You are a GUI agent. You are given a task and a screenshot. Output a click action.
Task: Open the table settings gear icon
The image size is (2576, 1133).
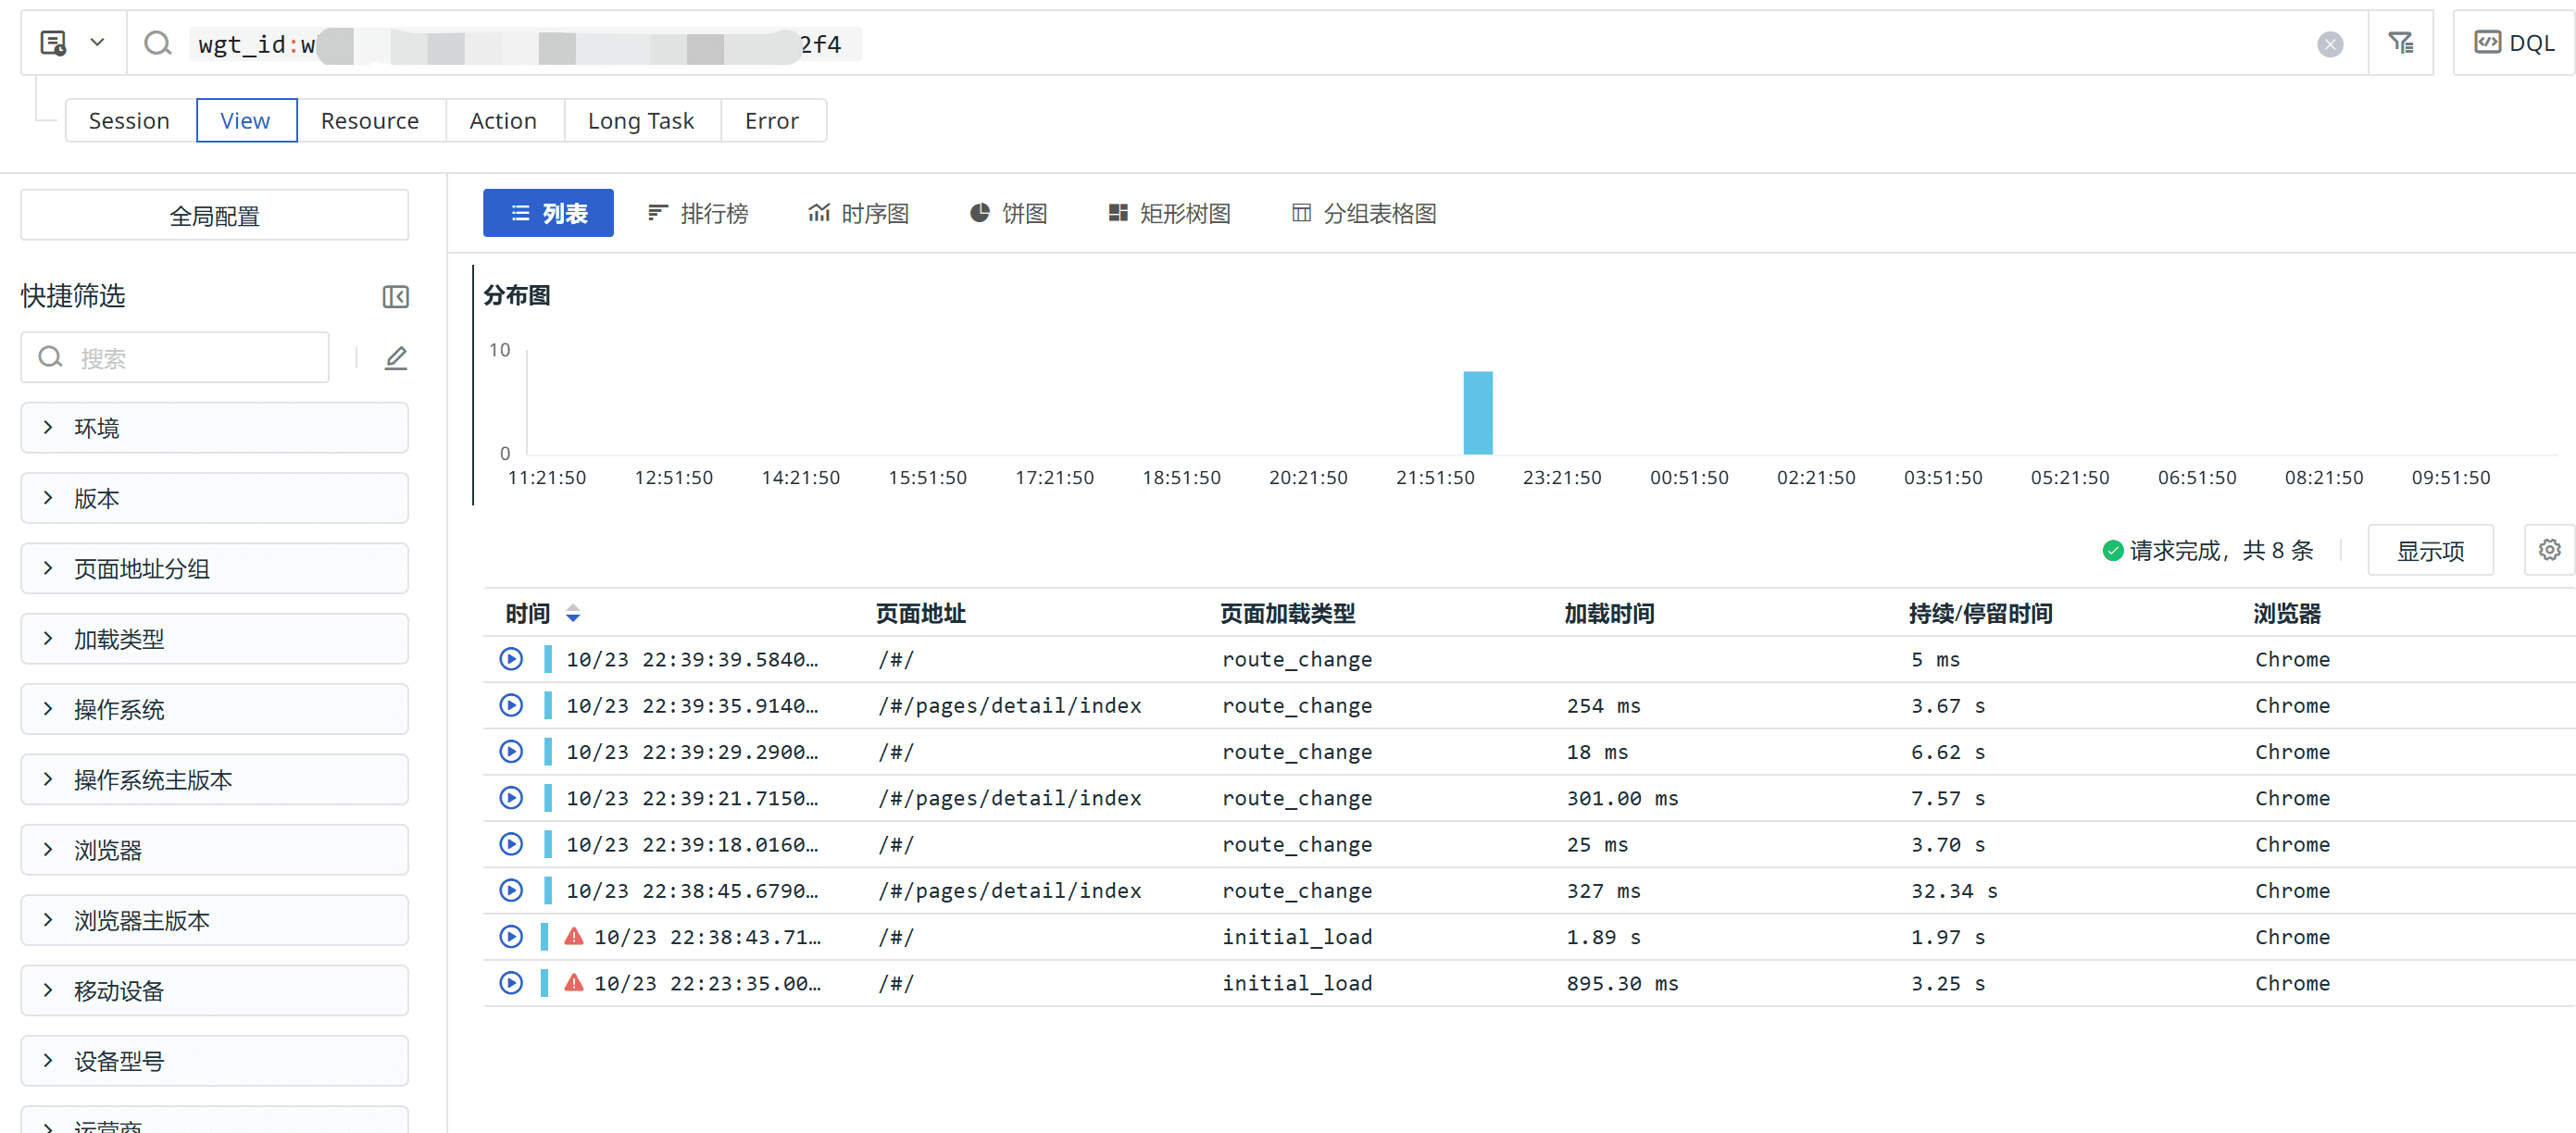tap(2549, 550)
